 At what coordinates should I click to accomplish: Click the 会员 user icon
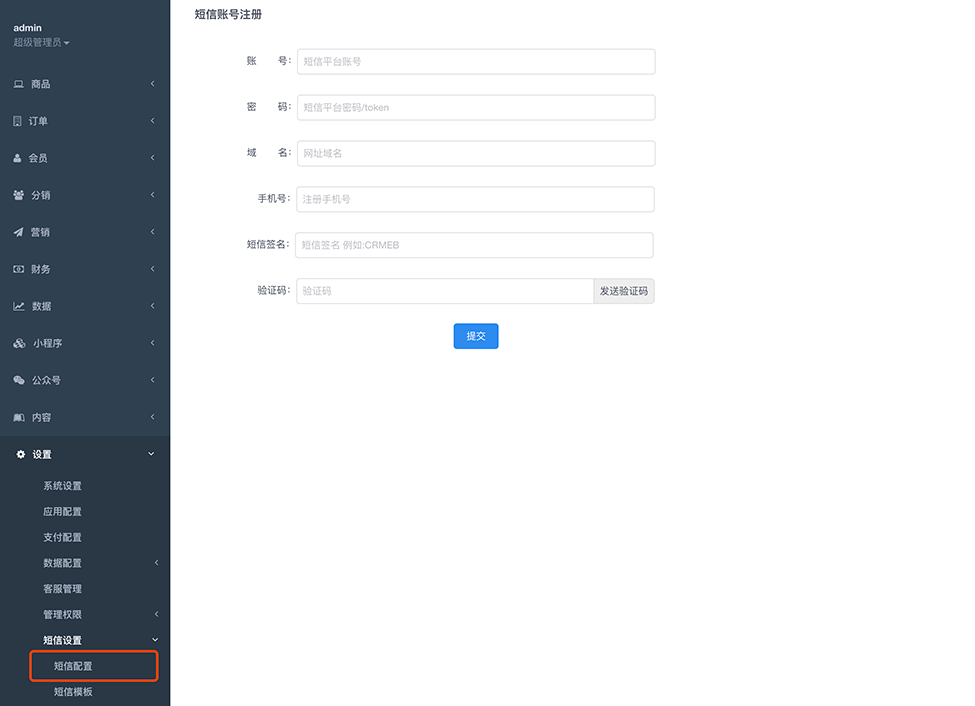(x=17, y=158)
